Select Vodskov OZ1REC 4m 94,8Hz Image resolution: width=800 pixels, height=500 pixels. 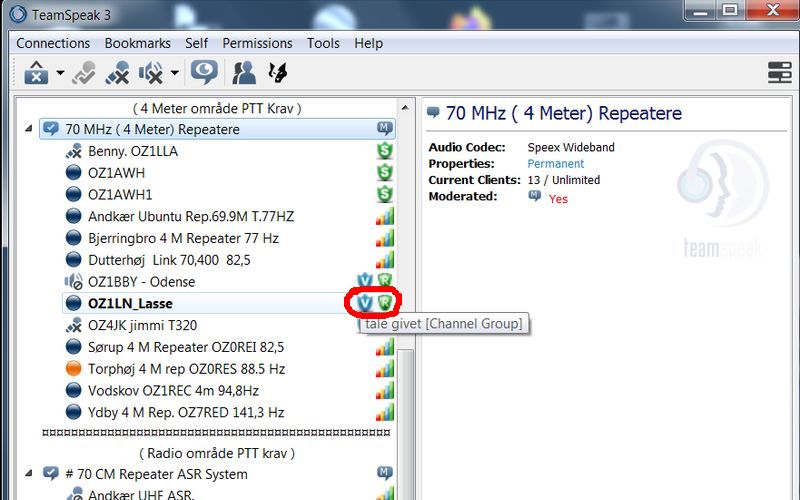(x=173, y=390)
